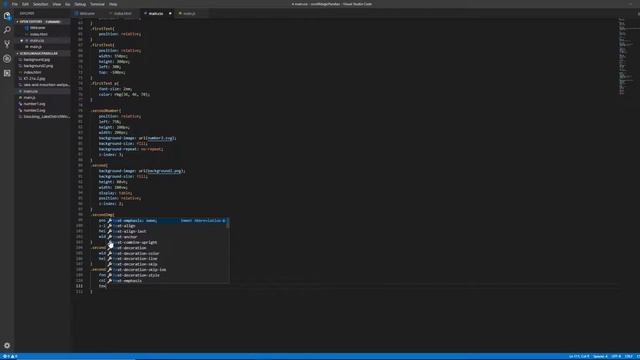Pick the text-anchor suggestion
Image resolution: width=640 pixels, height=360 pixels.
coord(167,237)
